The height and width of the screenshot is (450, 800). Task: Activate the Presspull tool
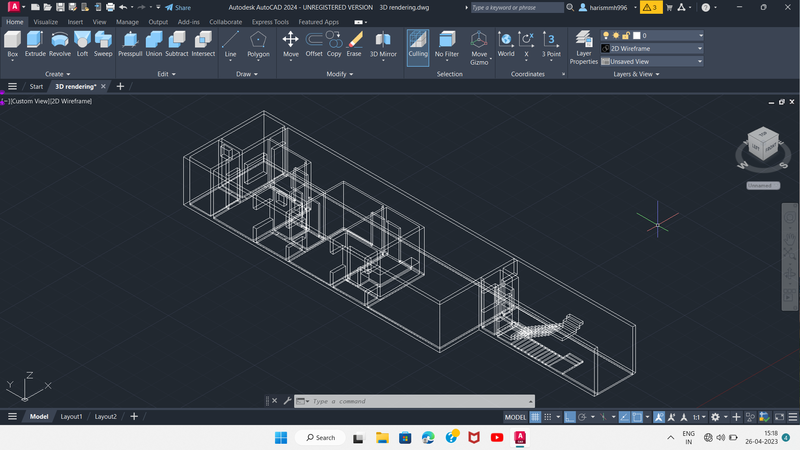(x=130, y=44)
